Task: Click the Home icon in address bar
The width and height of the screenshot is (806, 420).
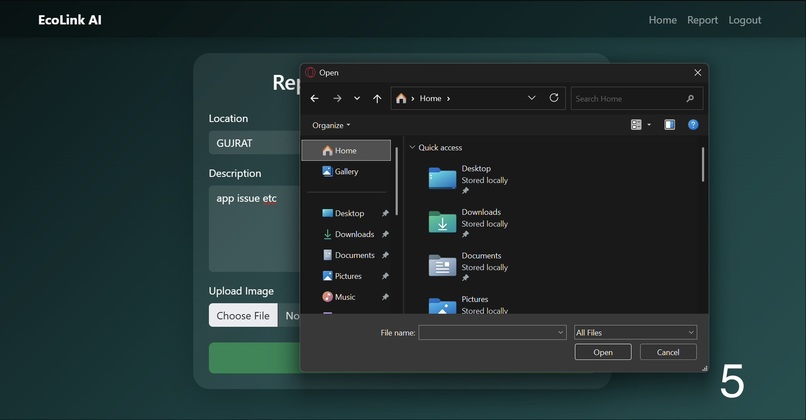Action: 401,98
